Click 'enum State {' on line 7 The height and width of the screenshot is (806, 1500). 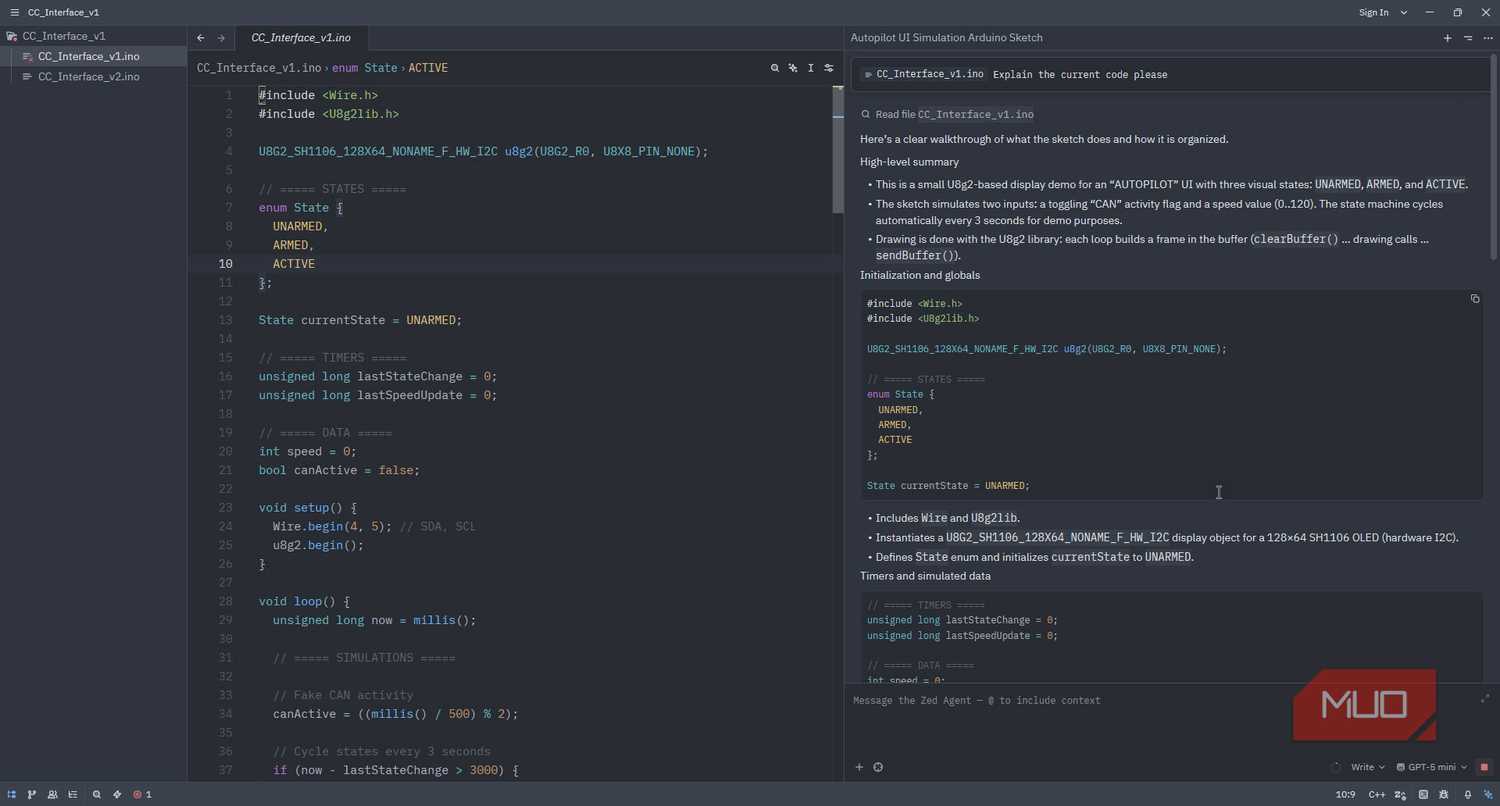300,208
